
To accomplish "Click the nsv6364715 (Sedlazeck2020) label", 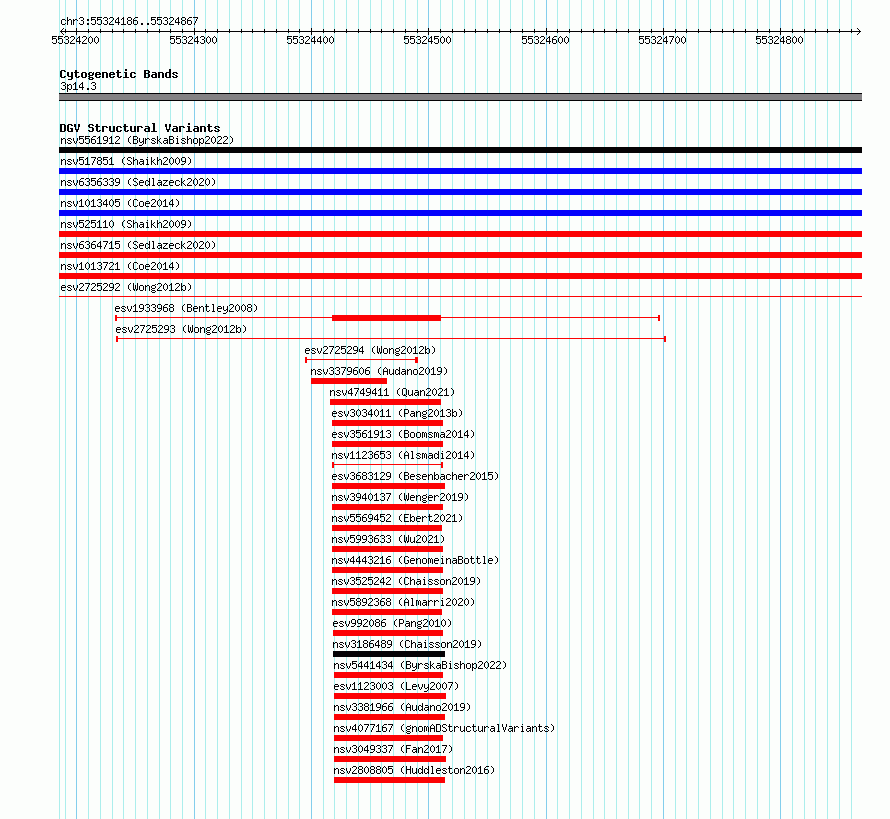I will coord(138,245).
